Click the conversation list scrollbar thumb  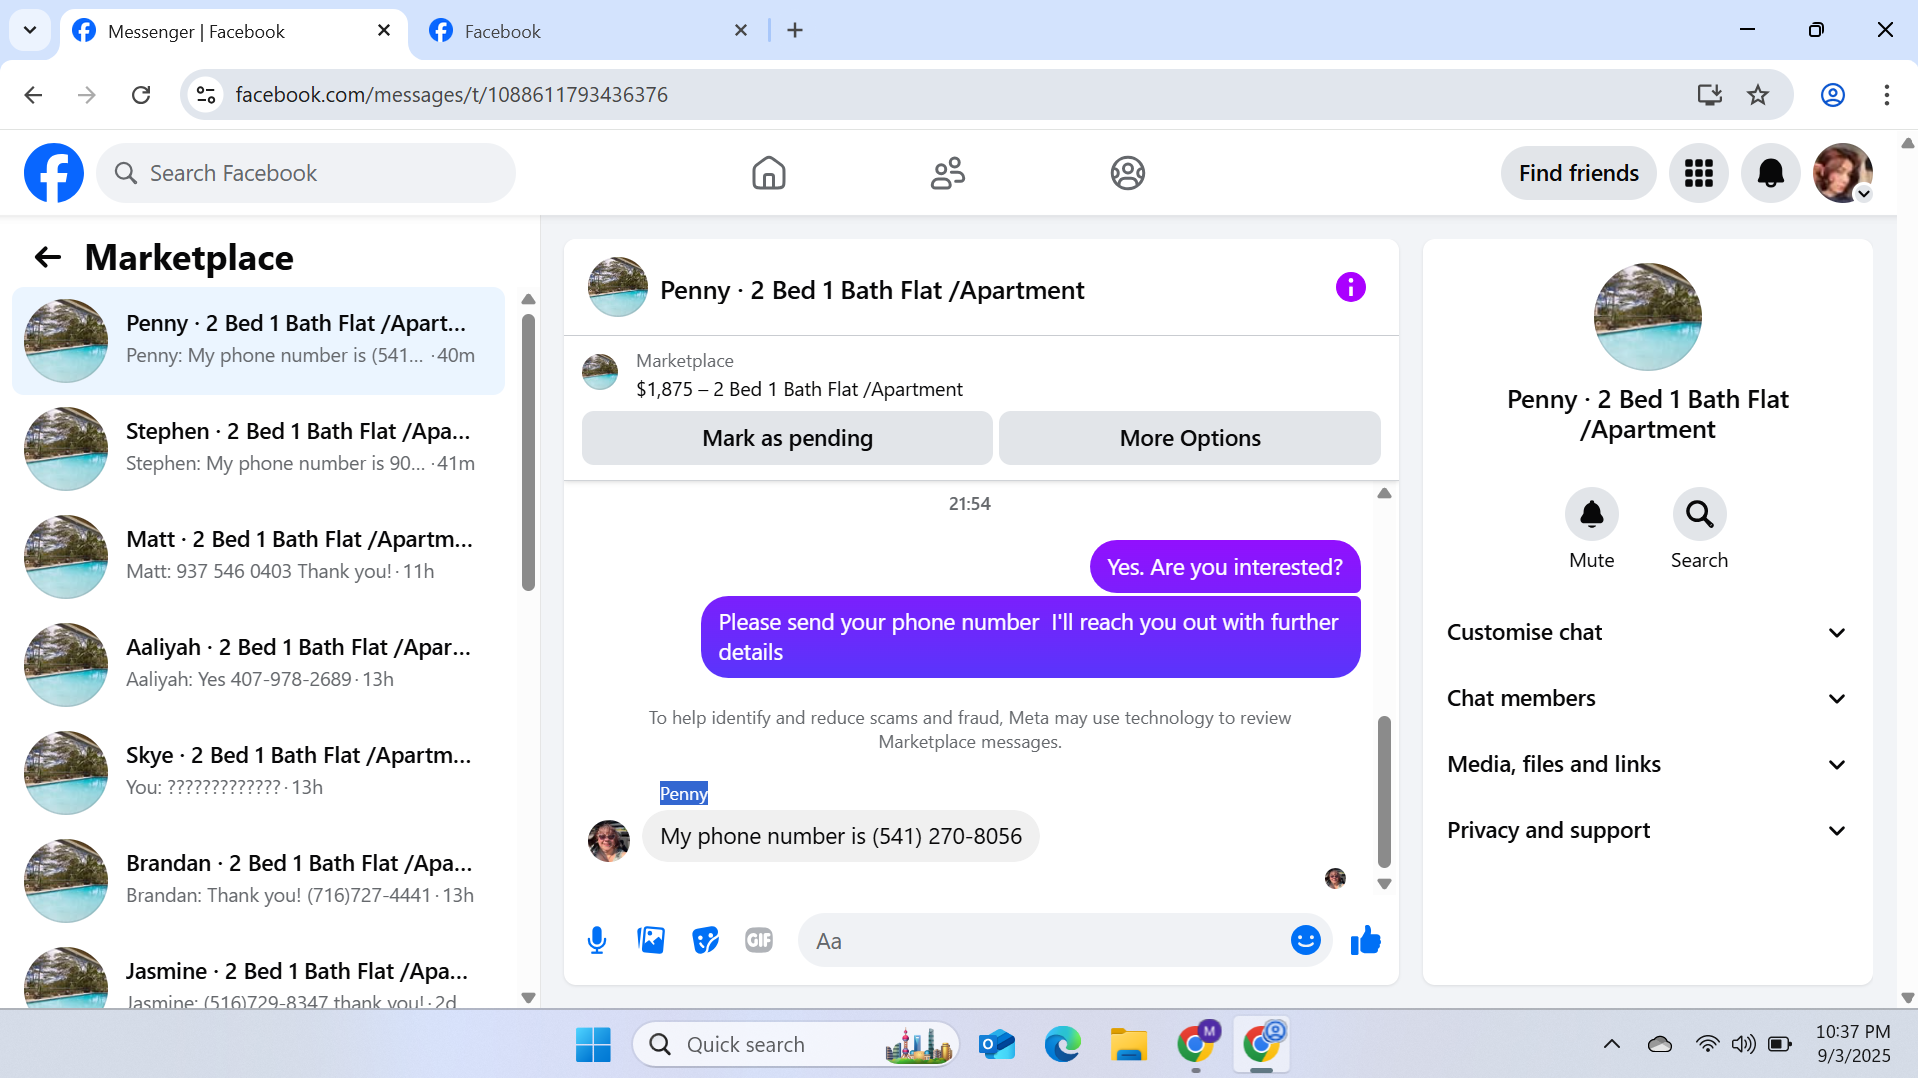[528, 452]
